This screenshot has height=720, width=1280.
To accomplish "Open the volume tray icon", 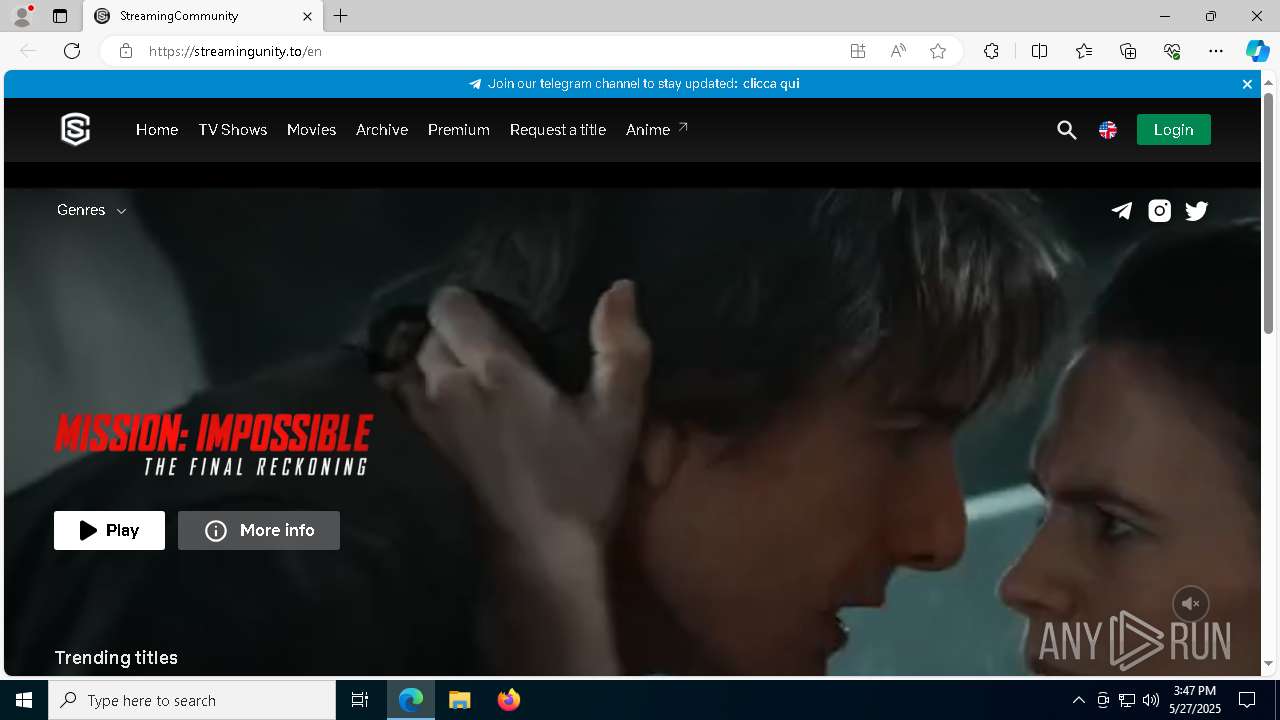I will click(x=1150, y=700).
